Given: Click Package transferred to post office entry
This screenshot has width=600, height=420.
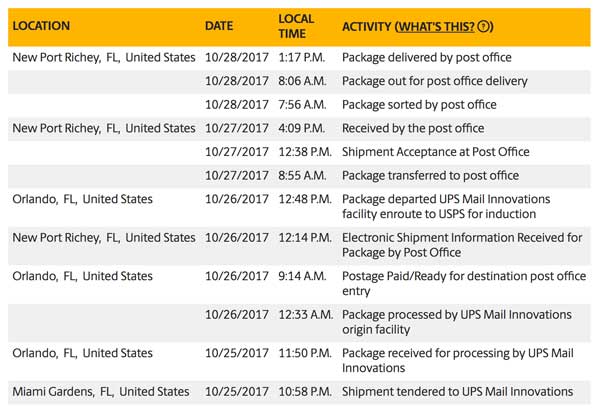Looking at the screenshot, I should click(x=430, y=176).
